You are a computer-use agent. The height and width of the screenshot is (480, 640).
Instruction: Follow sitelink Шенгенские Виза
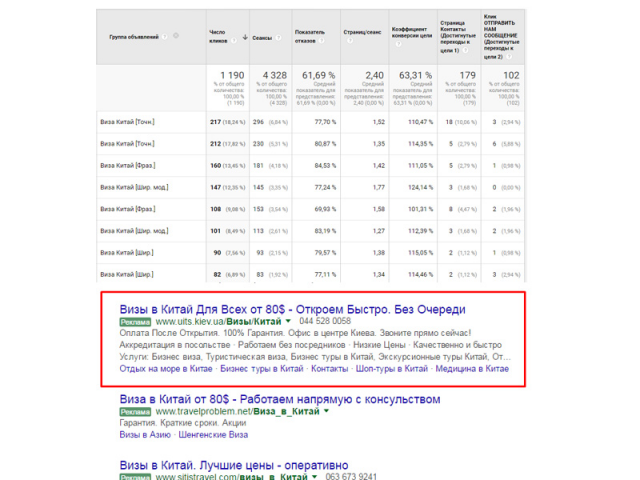(x=213, y=435)
